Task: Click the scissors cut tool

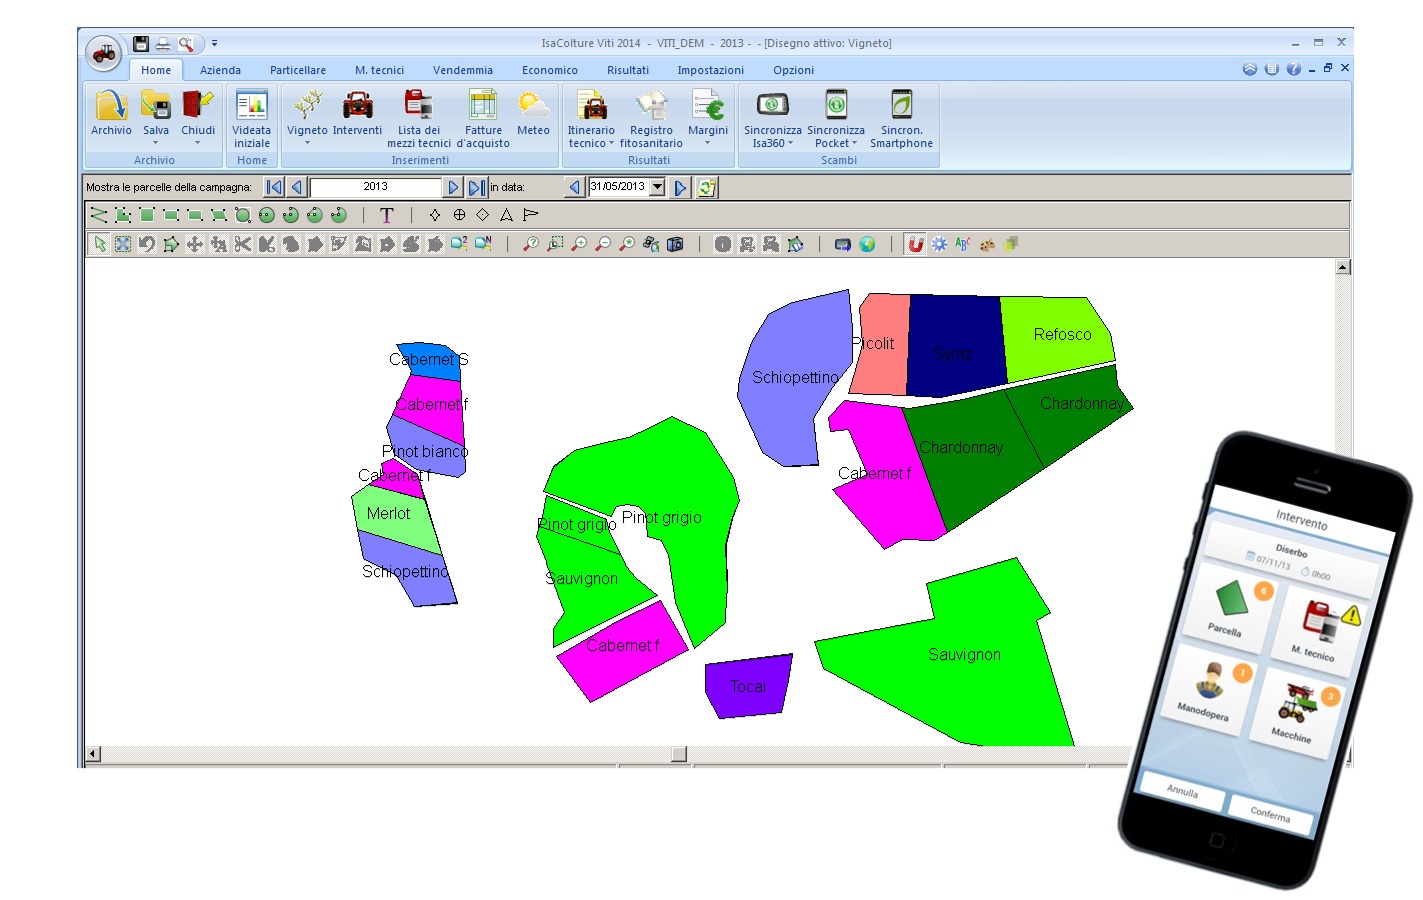Action: (243, 244)
